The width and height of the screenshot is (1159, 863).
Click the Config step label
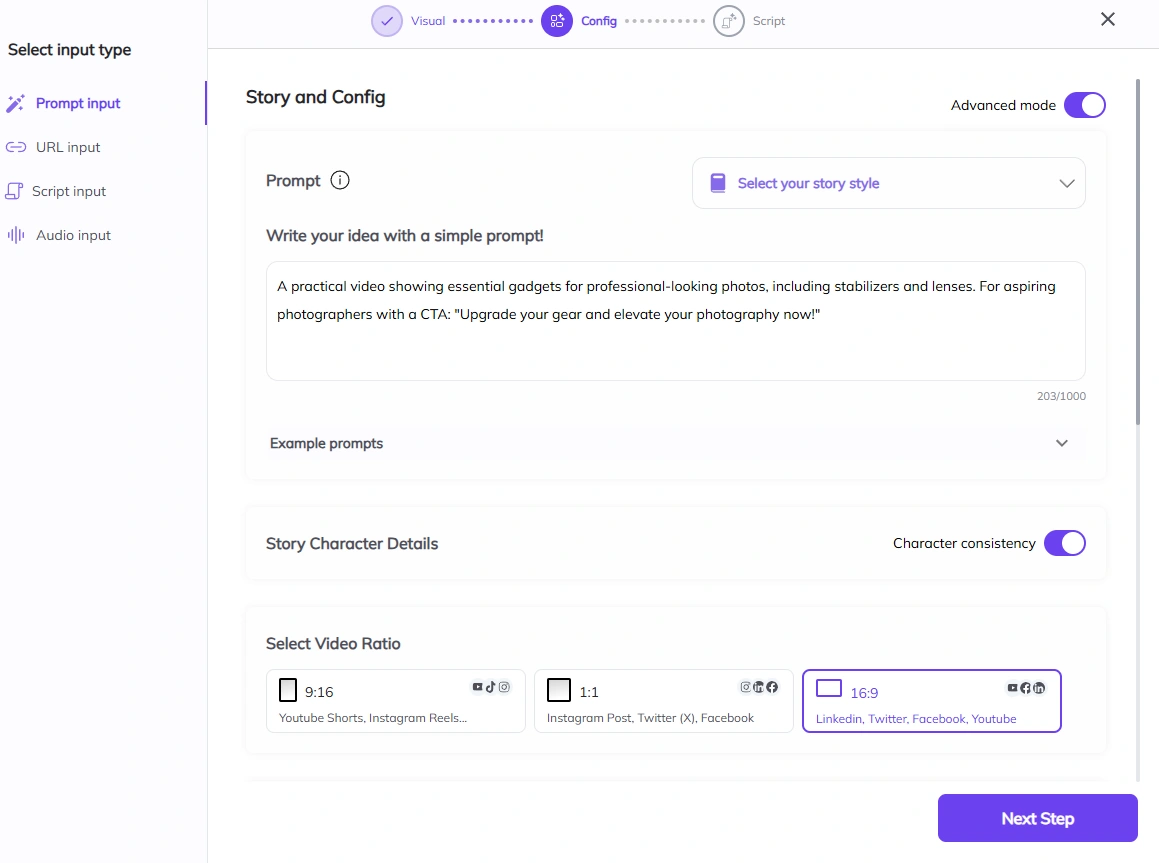599,21
